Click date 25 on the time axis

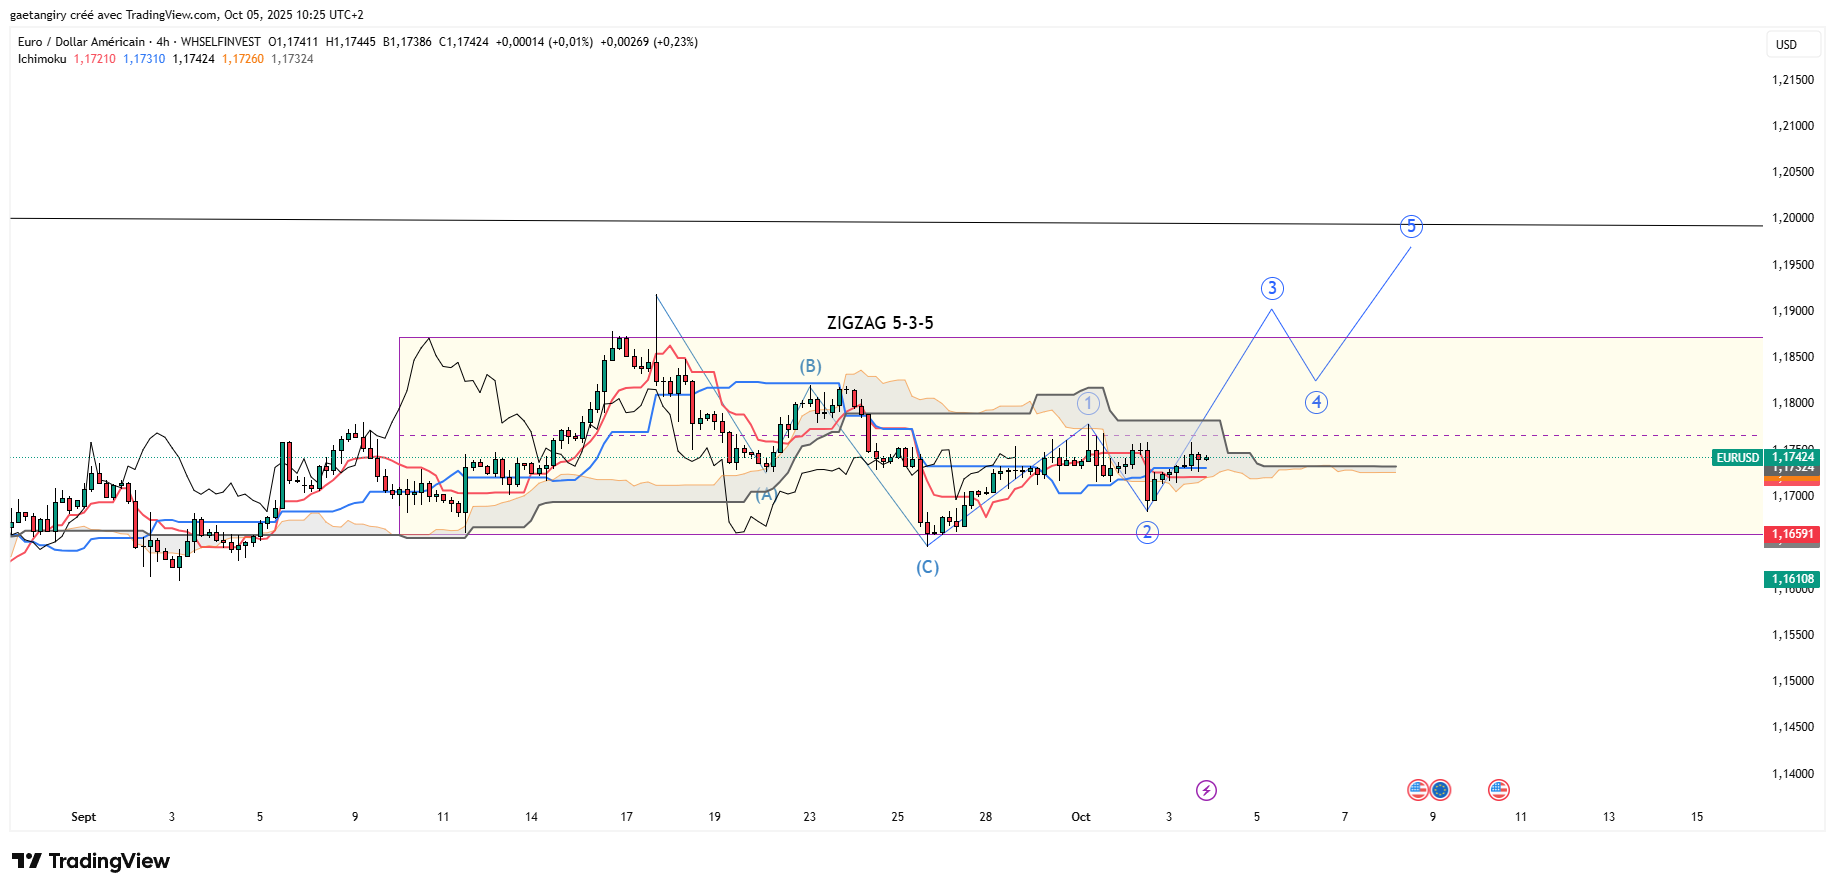(x=897, y=817)
